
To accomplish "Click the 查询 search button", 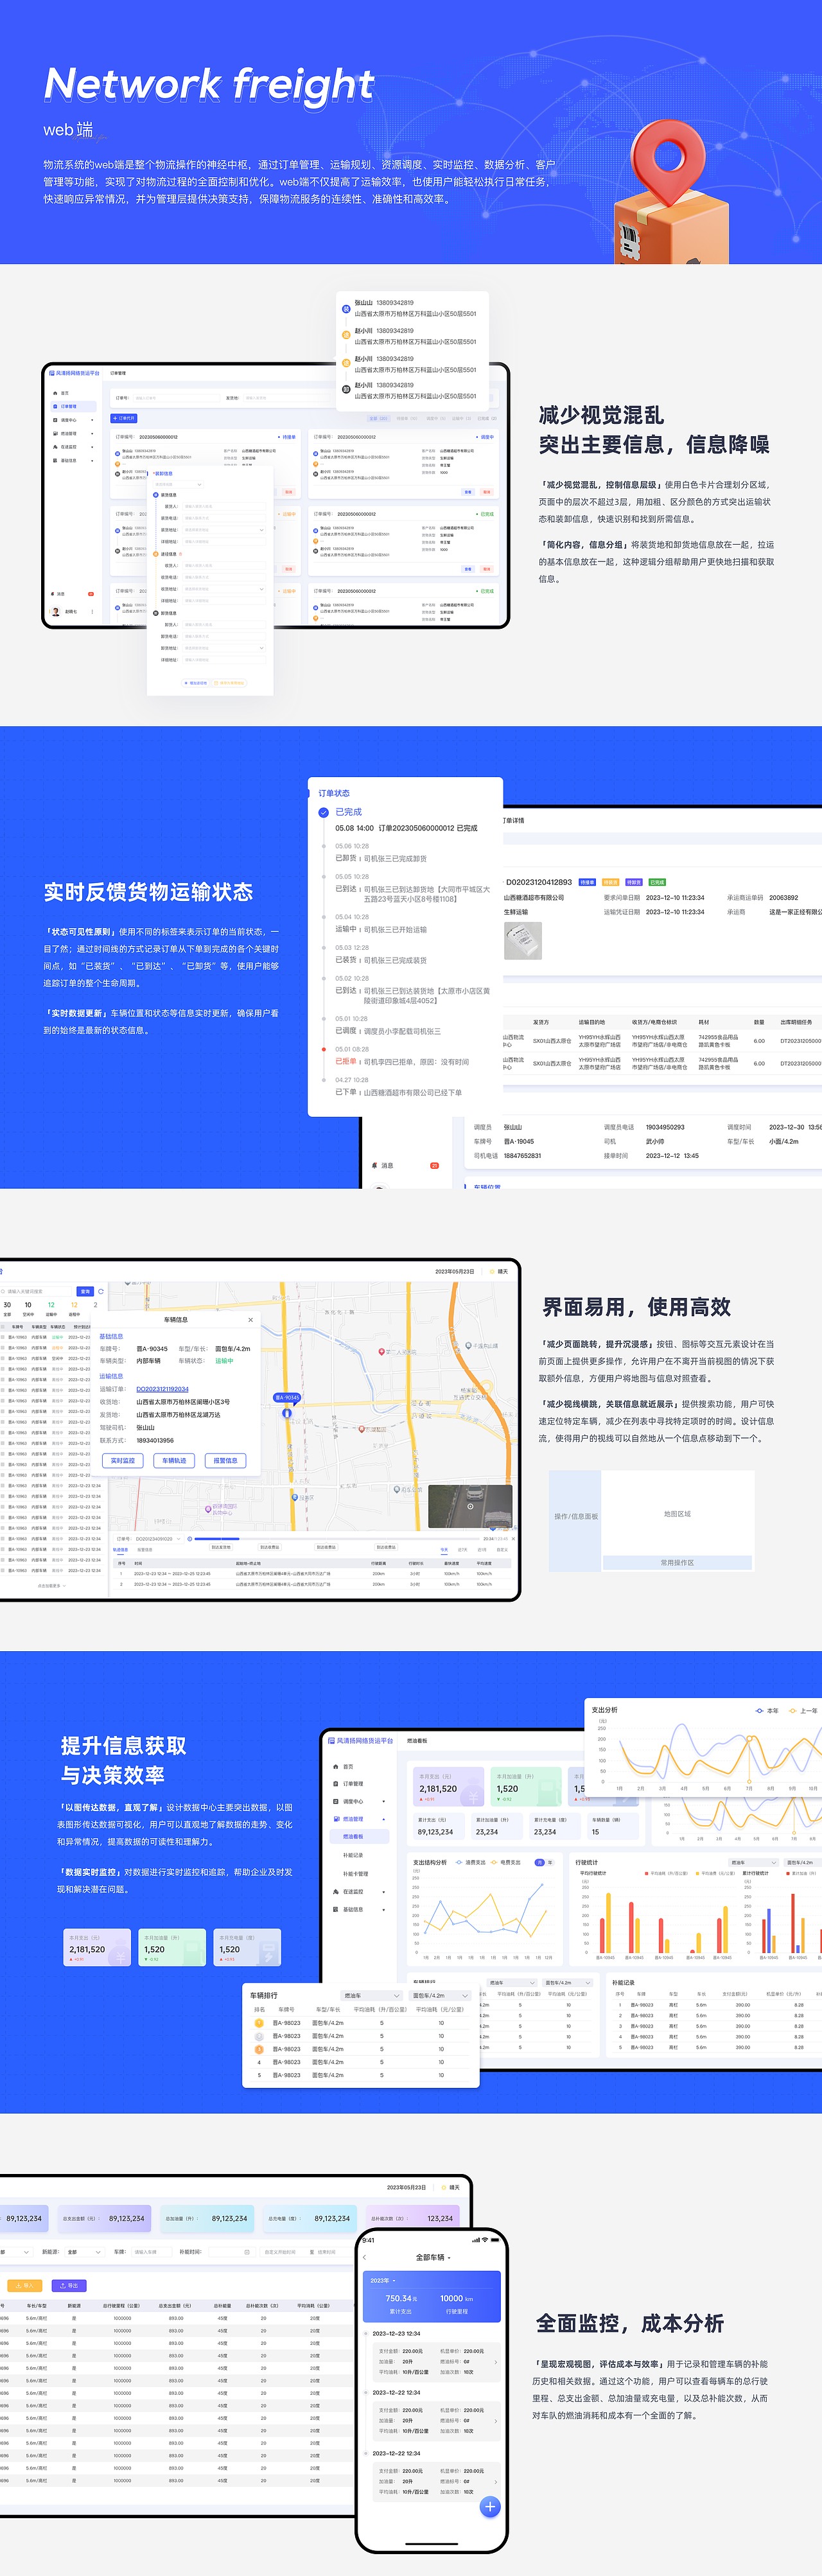I will (85, 1291).
